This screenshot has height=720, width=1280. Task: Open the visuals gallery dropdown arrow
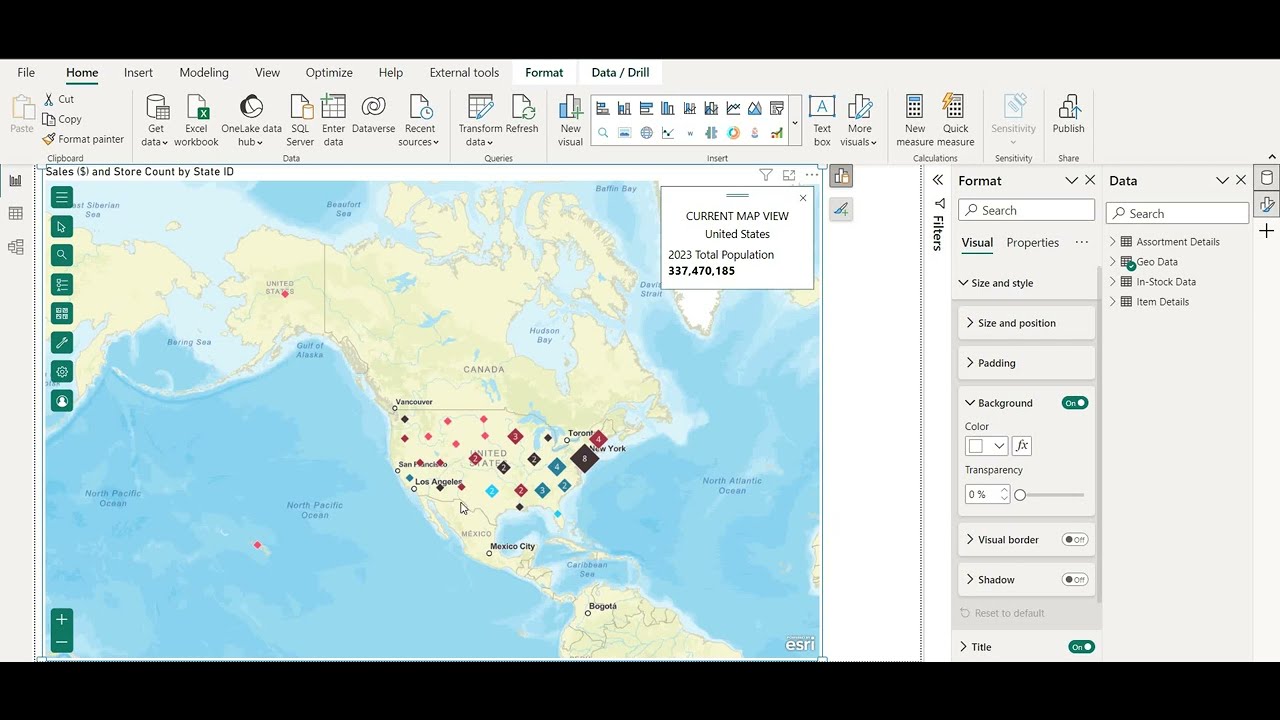(x=795, y=122)
